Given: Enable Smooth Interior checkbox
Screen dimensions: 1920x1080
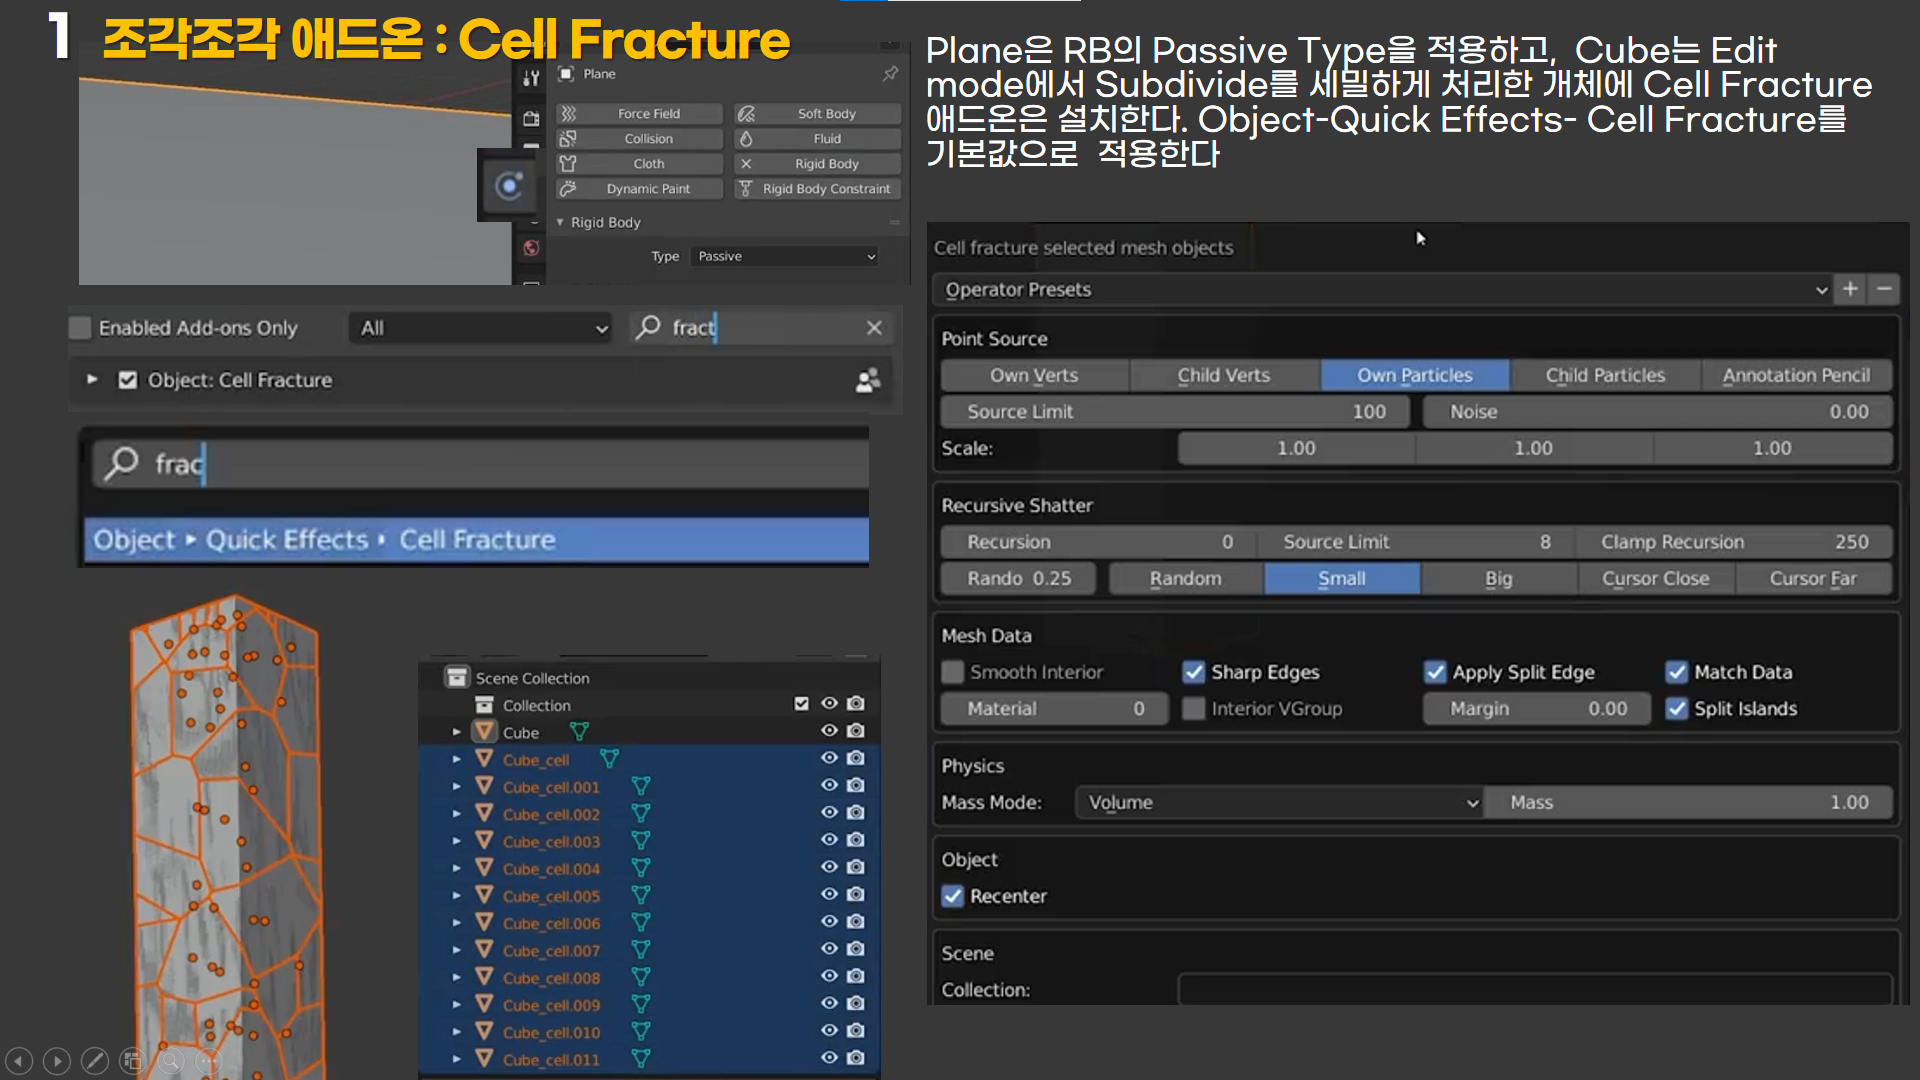Looking at the screenshot, I should tap(953, 672).
